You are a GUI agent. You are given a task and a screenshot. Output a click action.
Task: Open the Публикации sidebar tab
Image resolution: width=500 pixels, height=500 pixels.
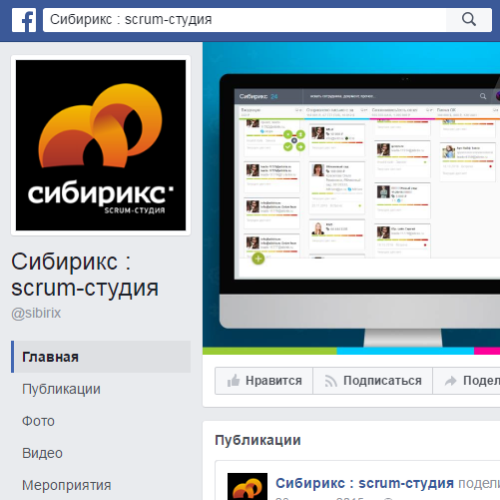point(61,389)
